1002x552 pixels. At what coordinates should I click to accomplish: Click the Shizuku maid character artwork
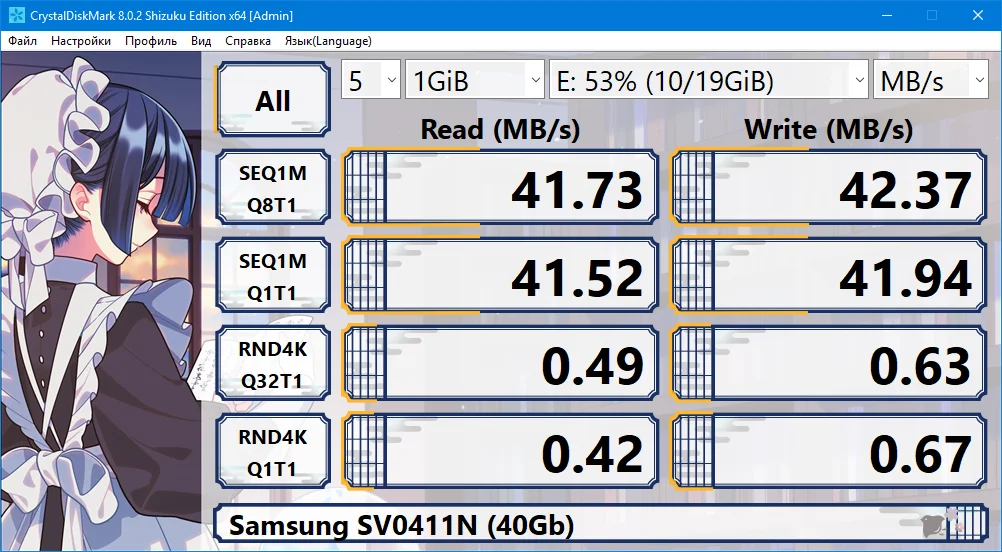point(100,302)
